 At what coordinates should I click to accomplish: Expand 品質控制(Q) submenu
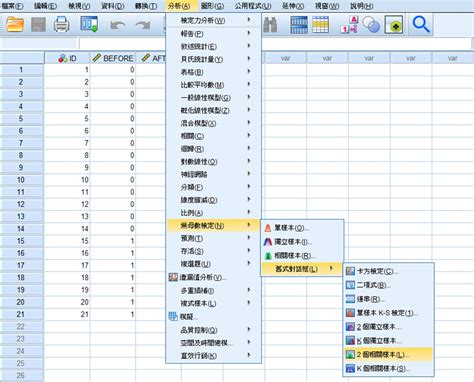[x=213, y=330]
